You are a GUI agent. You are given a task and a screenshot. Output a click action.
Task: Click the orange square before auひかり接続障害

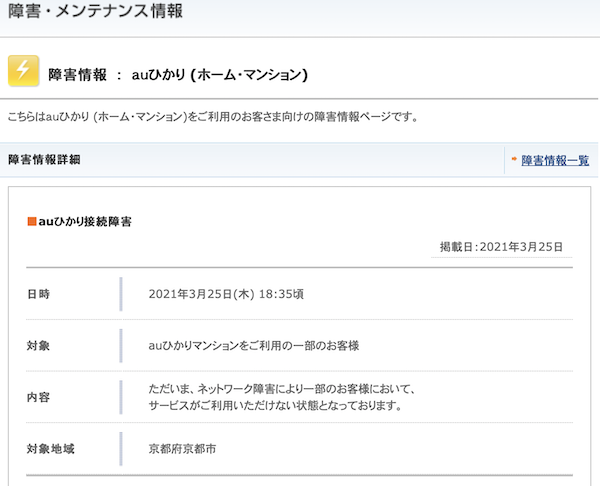click(32, 221)
